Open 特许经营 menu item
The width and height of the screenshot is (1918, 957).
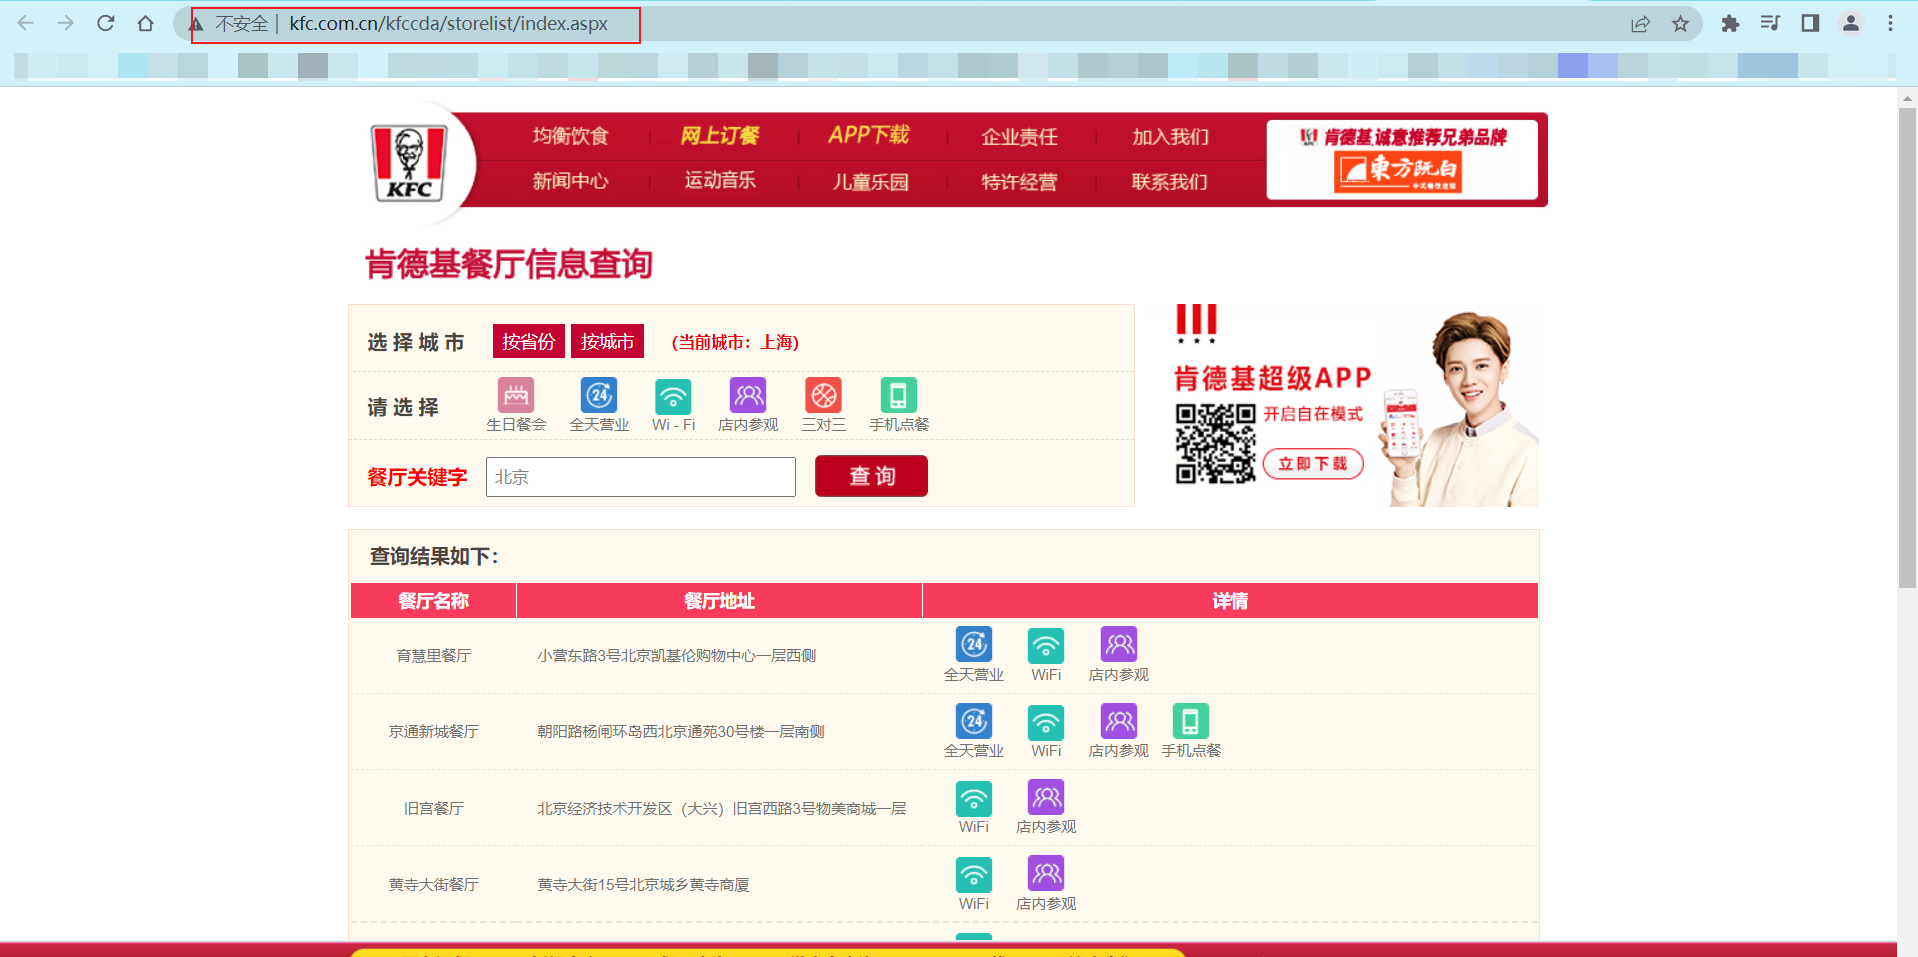pos(1019,182)
